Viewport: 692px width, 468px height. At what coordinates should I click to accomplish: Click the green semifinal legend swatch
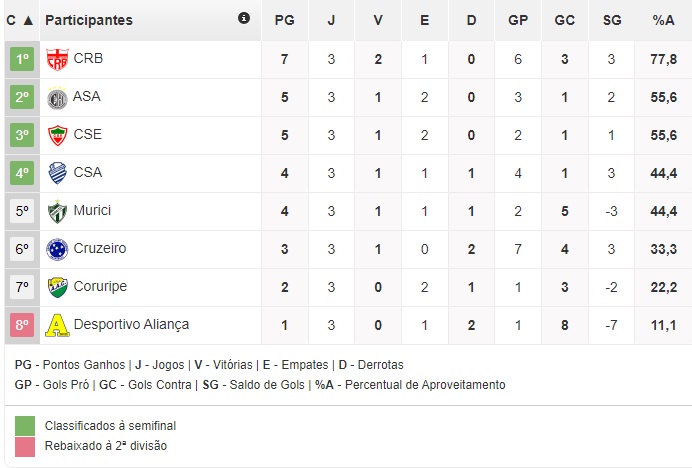pyautogui.click(x=25, y=426)
